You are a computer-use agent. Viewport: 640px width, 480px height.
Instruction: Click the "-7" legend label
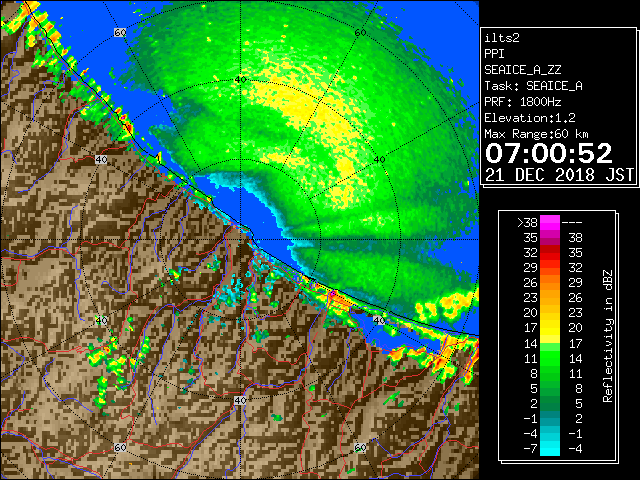tap(531, 449)
